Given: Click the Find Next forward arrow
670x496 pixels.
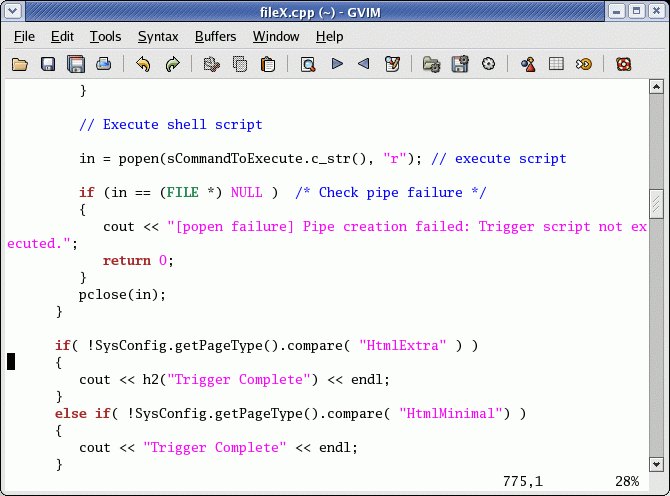Looking at the screenshot, I should [x=337, y=64].
